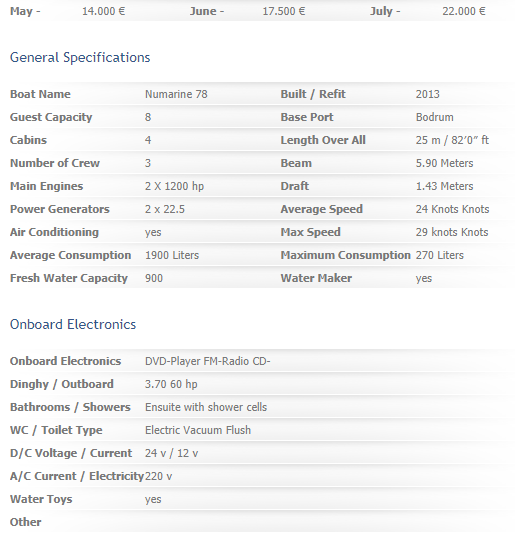Select the Guest Capacity label

(x=51, y=117)
